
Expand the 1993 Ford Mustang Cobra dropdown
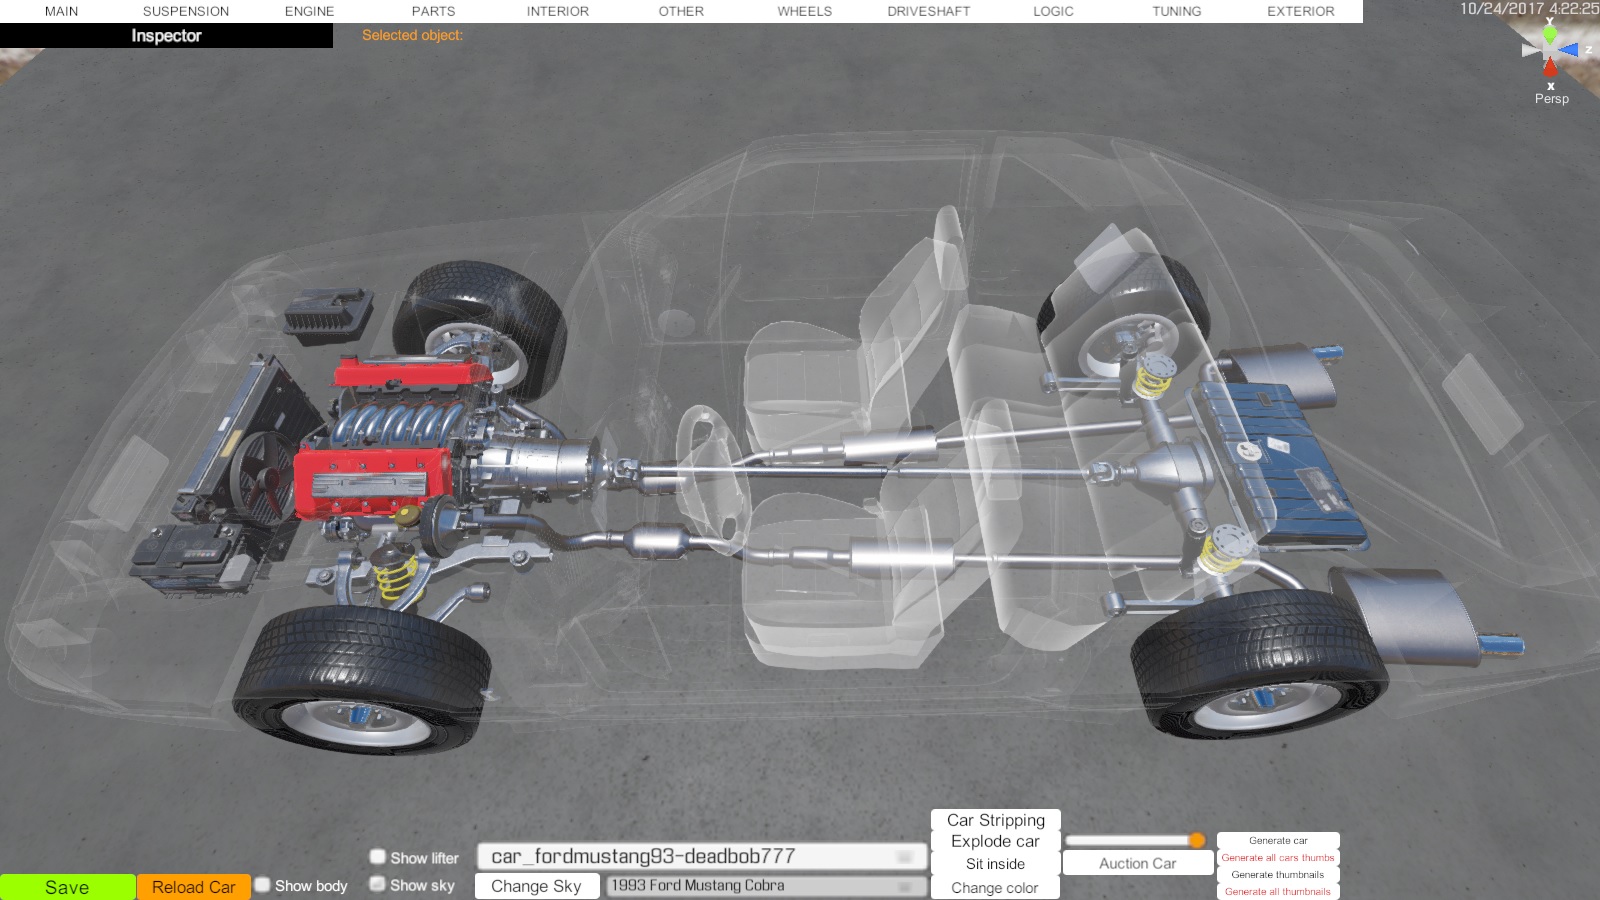765,886
